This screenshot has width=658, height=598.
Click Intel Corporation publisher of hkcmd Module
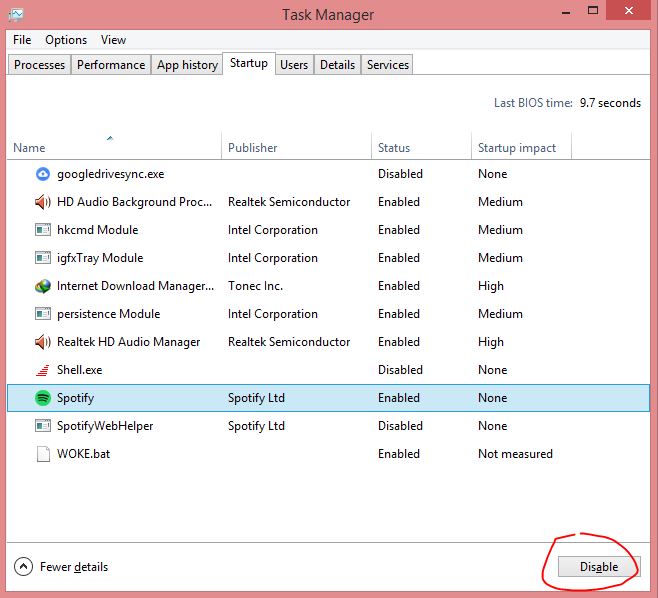pyautogui.click(x=272, y=230)
